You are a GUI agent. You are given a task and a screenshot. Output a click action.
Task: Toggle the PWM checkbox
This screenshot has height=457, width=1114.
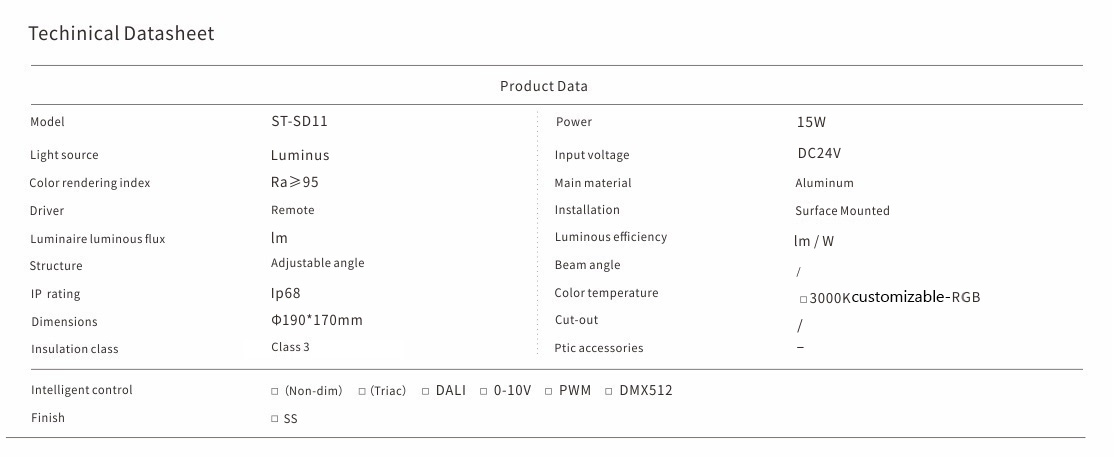pyautogui.click(x=549, y=391)
